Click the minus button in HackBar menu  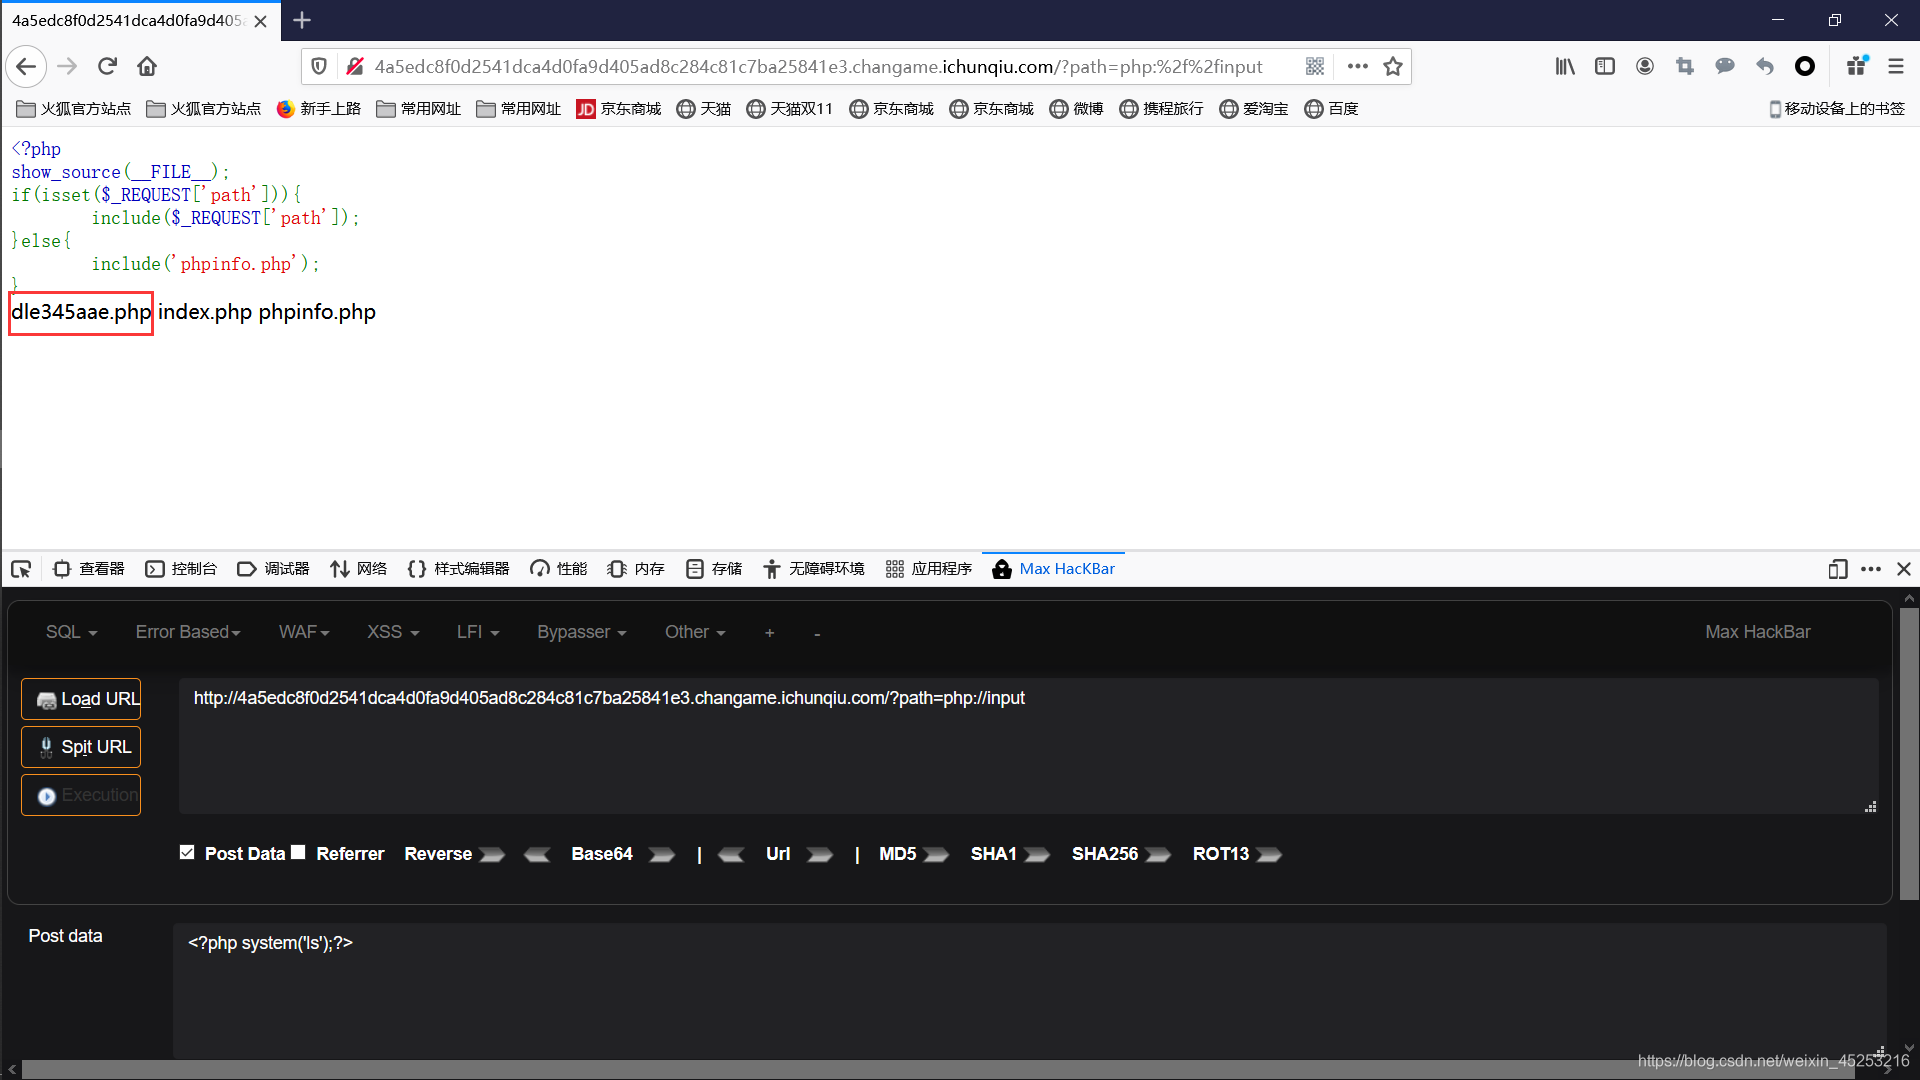coord(817,634)
